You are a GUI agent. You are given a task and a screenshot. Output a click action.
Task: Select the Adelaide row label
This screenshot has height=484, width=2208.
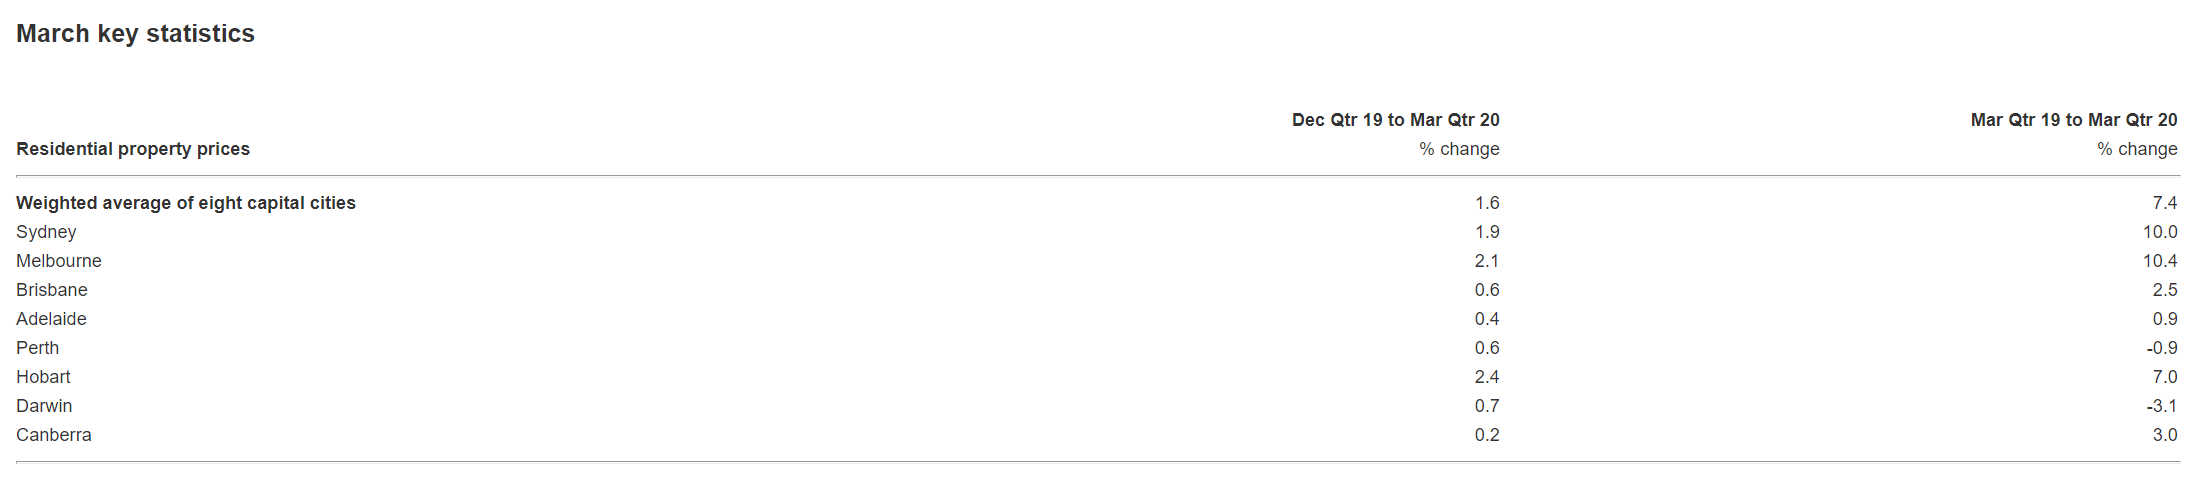[x=51, y=319]
